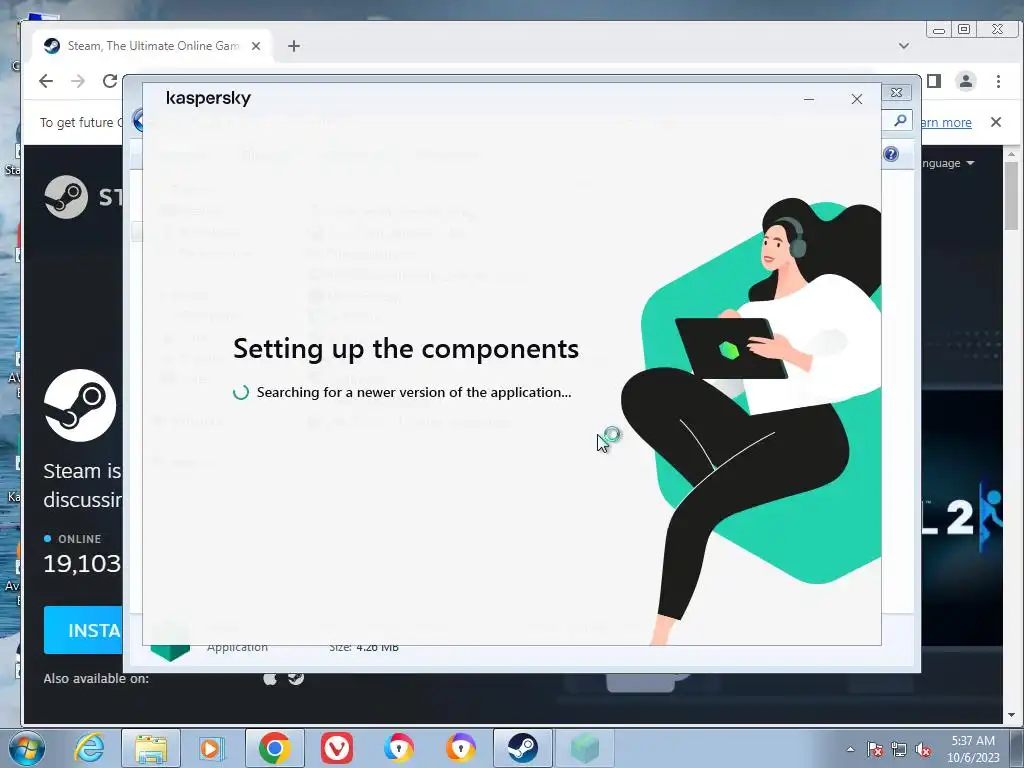
Task: Follow the Learn more link
Action: 946,122
